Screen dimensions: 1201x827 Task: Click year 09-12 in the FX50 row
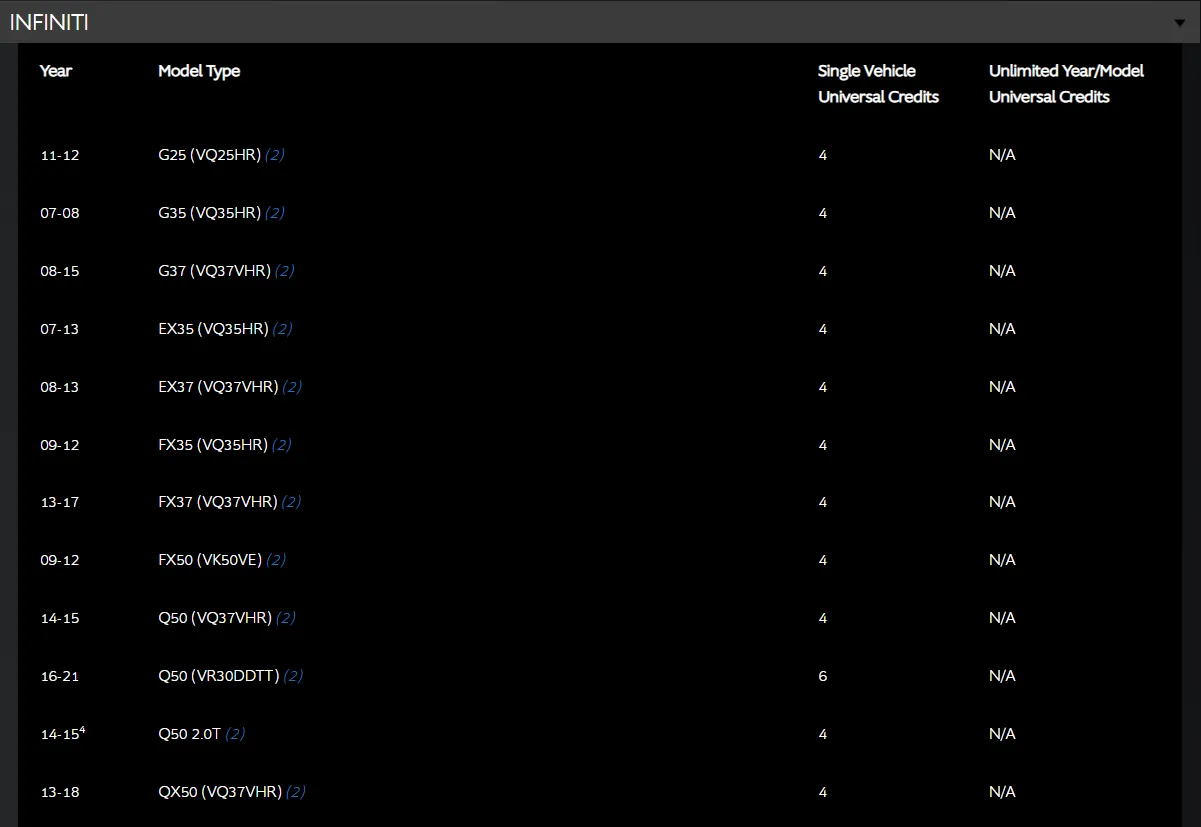point(60,561)
